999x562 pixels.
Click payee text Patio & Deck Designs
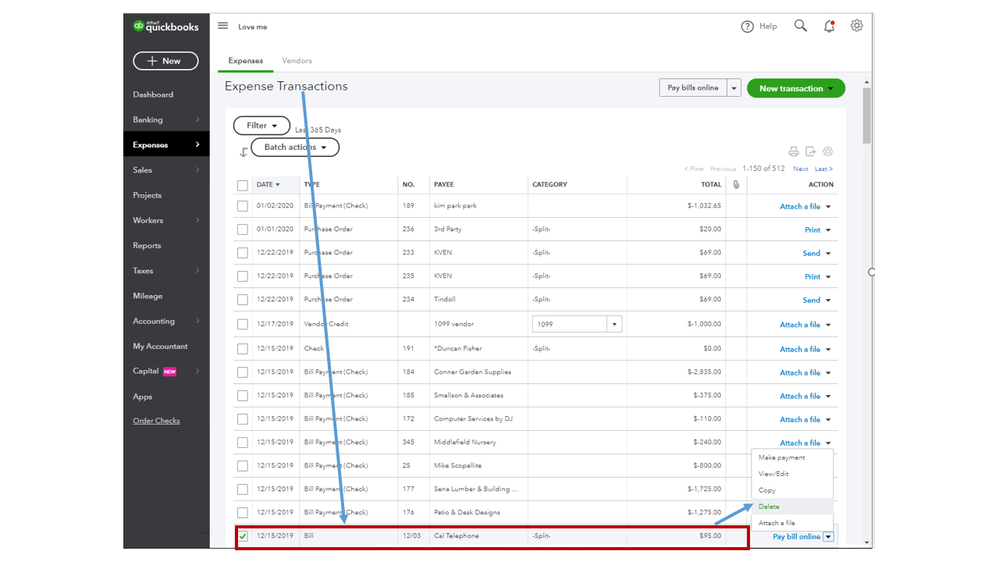point(467,513)
